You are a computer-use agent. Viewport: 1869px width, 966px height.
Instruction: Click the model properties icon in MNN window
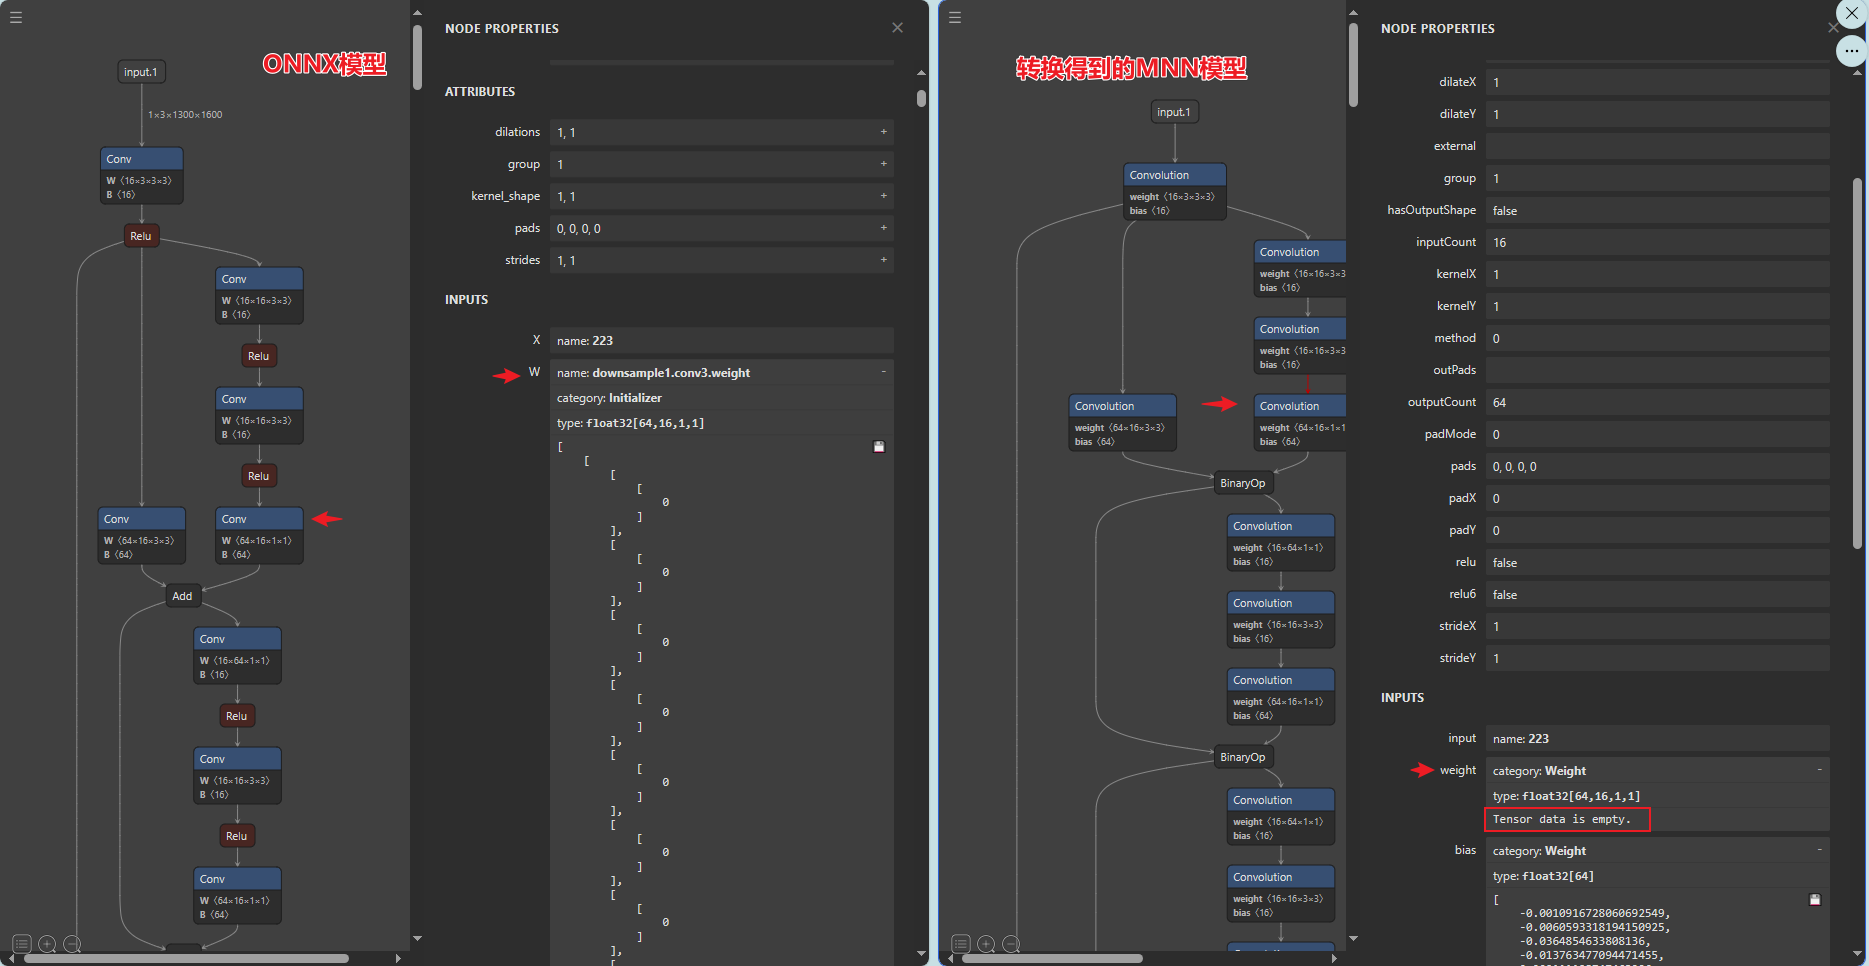pos(961,944)
